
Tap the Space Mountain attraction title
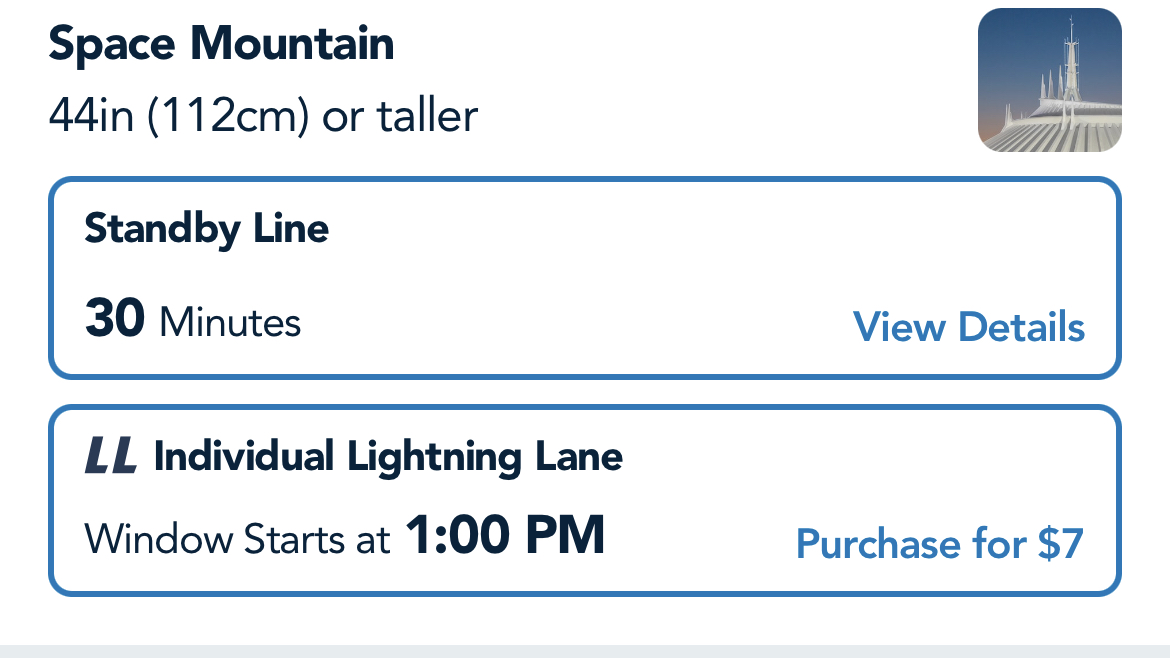(221, 44)
